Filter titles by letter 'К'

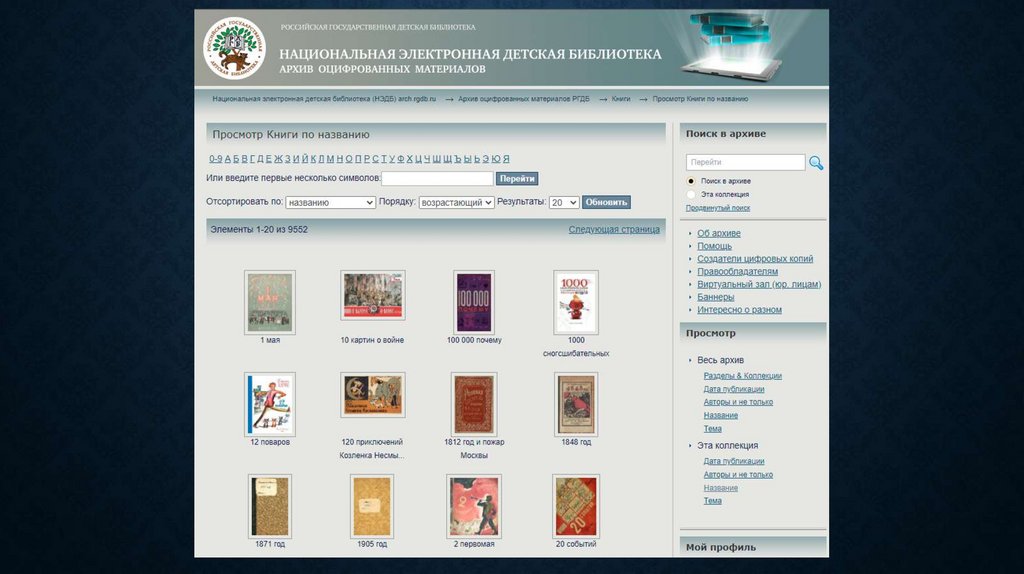314,159
